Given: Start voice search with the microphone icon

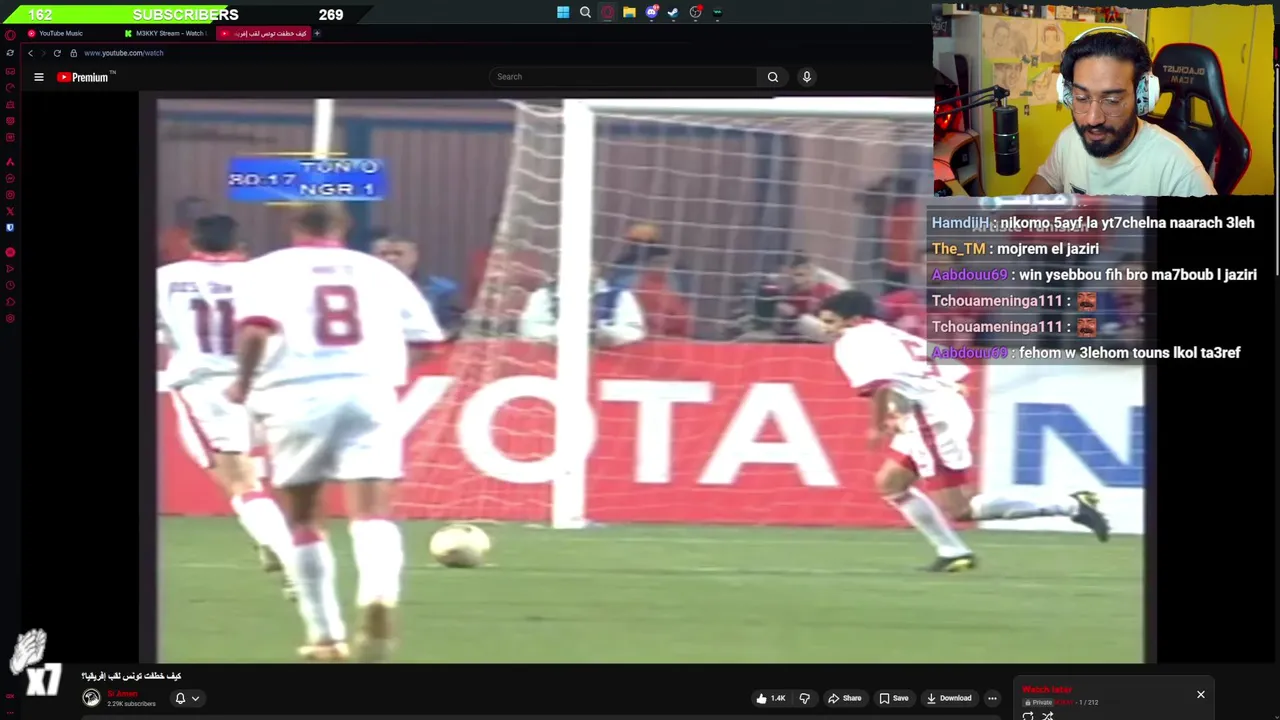Looking at the screenshot, I should (807, 77).
